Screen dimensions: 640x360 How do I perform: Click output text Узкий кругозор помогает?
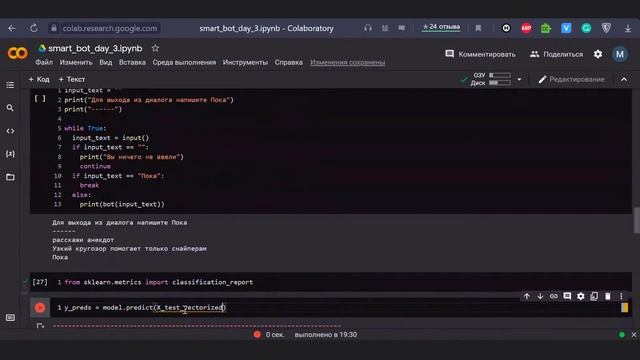129,249
